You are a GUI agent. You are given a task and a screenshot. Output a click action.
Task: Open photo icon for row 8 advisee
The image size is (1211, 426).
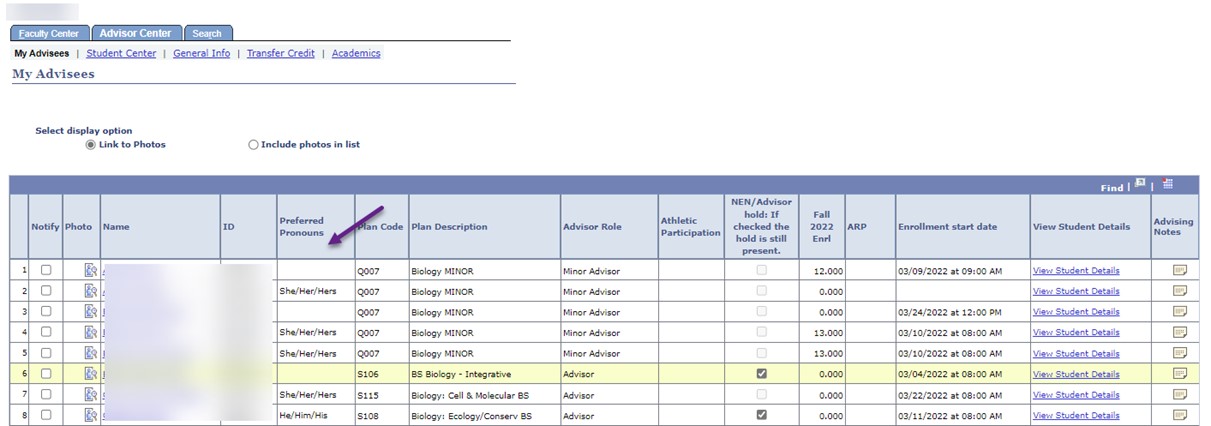[90, 415]
